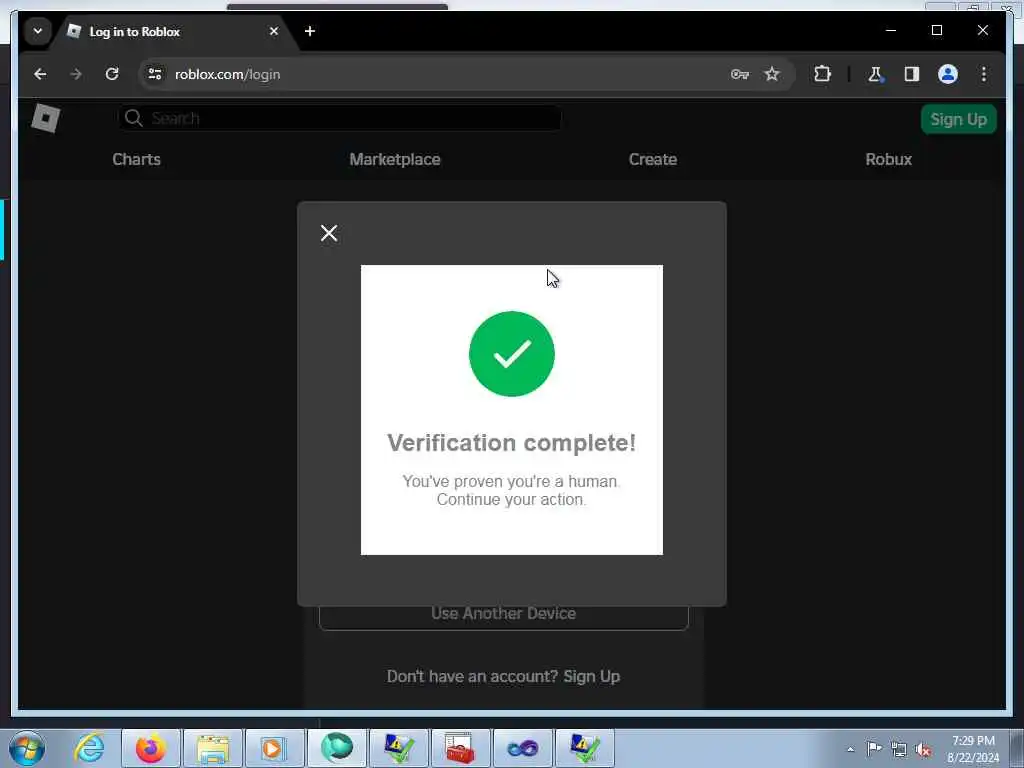The image size is (1024, 768).
Task: Open Windows Media Player taskbar icon
Action: pyautogui.click(x=274, y=748)
